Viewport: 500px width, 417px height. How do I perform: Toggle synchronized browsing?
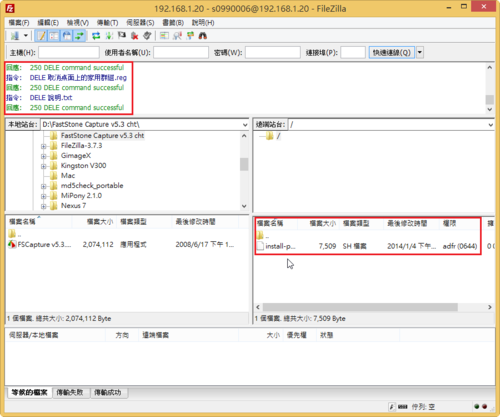coord(190,36)
